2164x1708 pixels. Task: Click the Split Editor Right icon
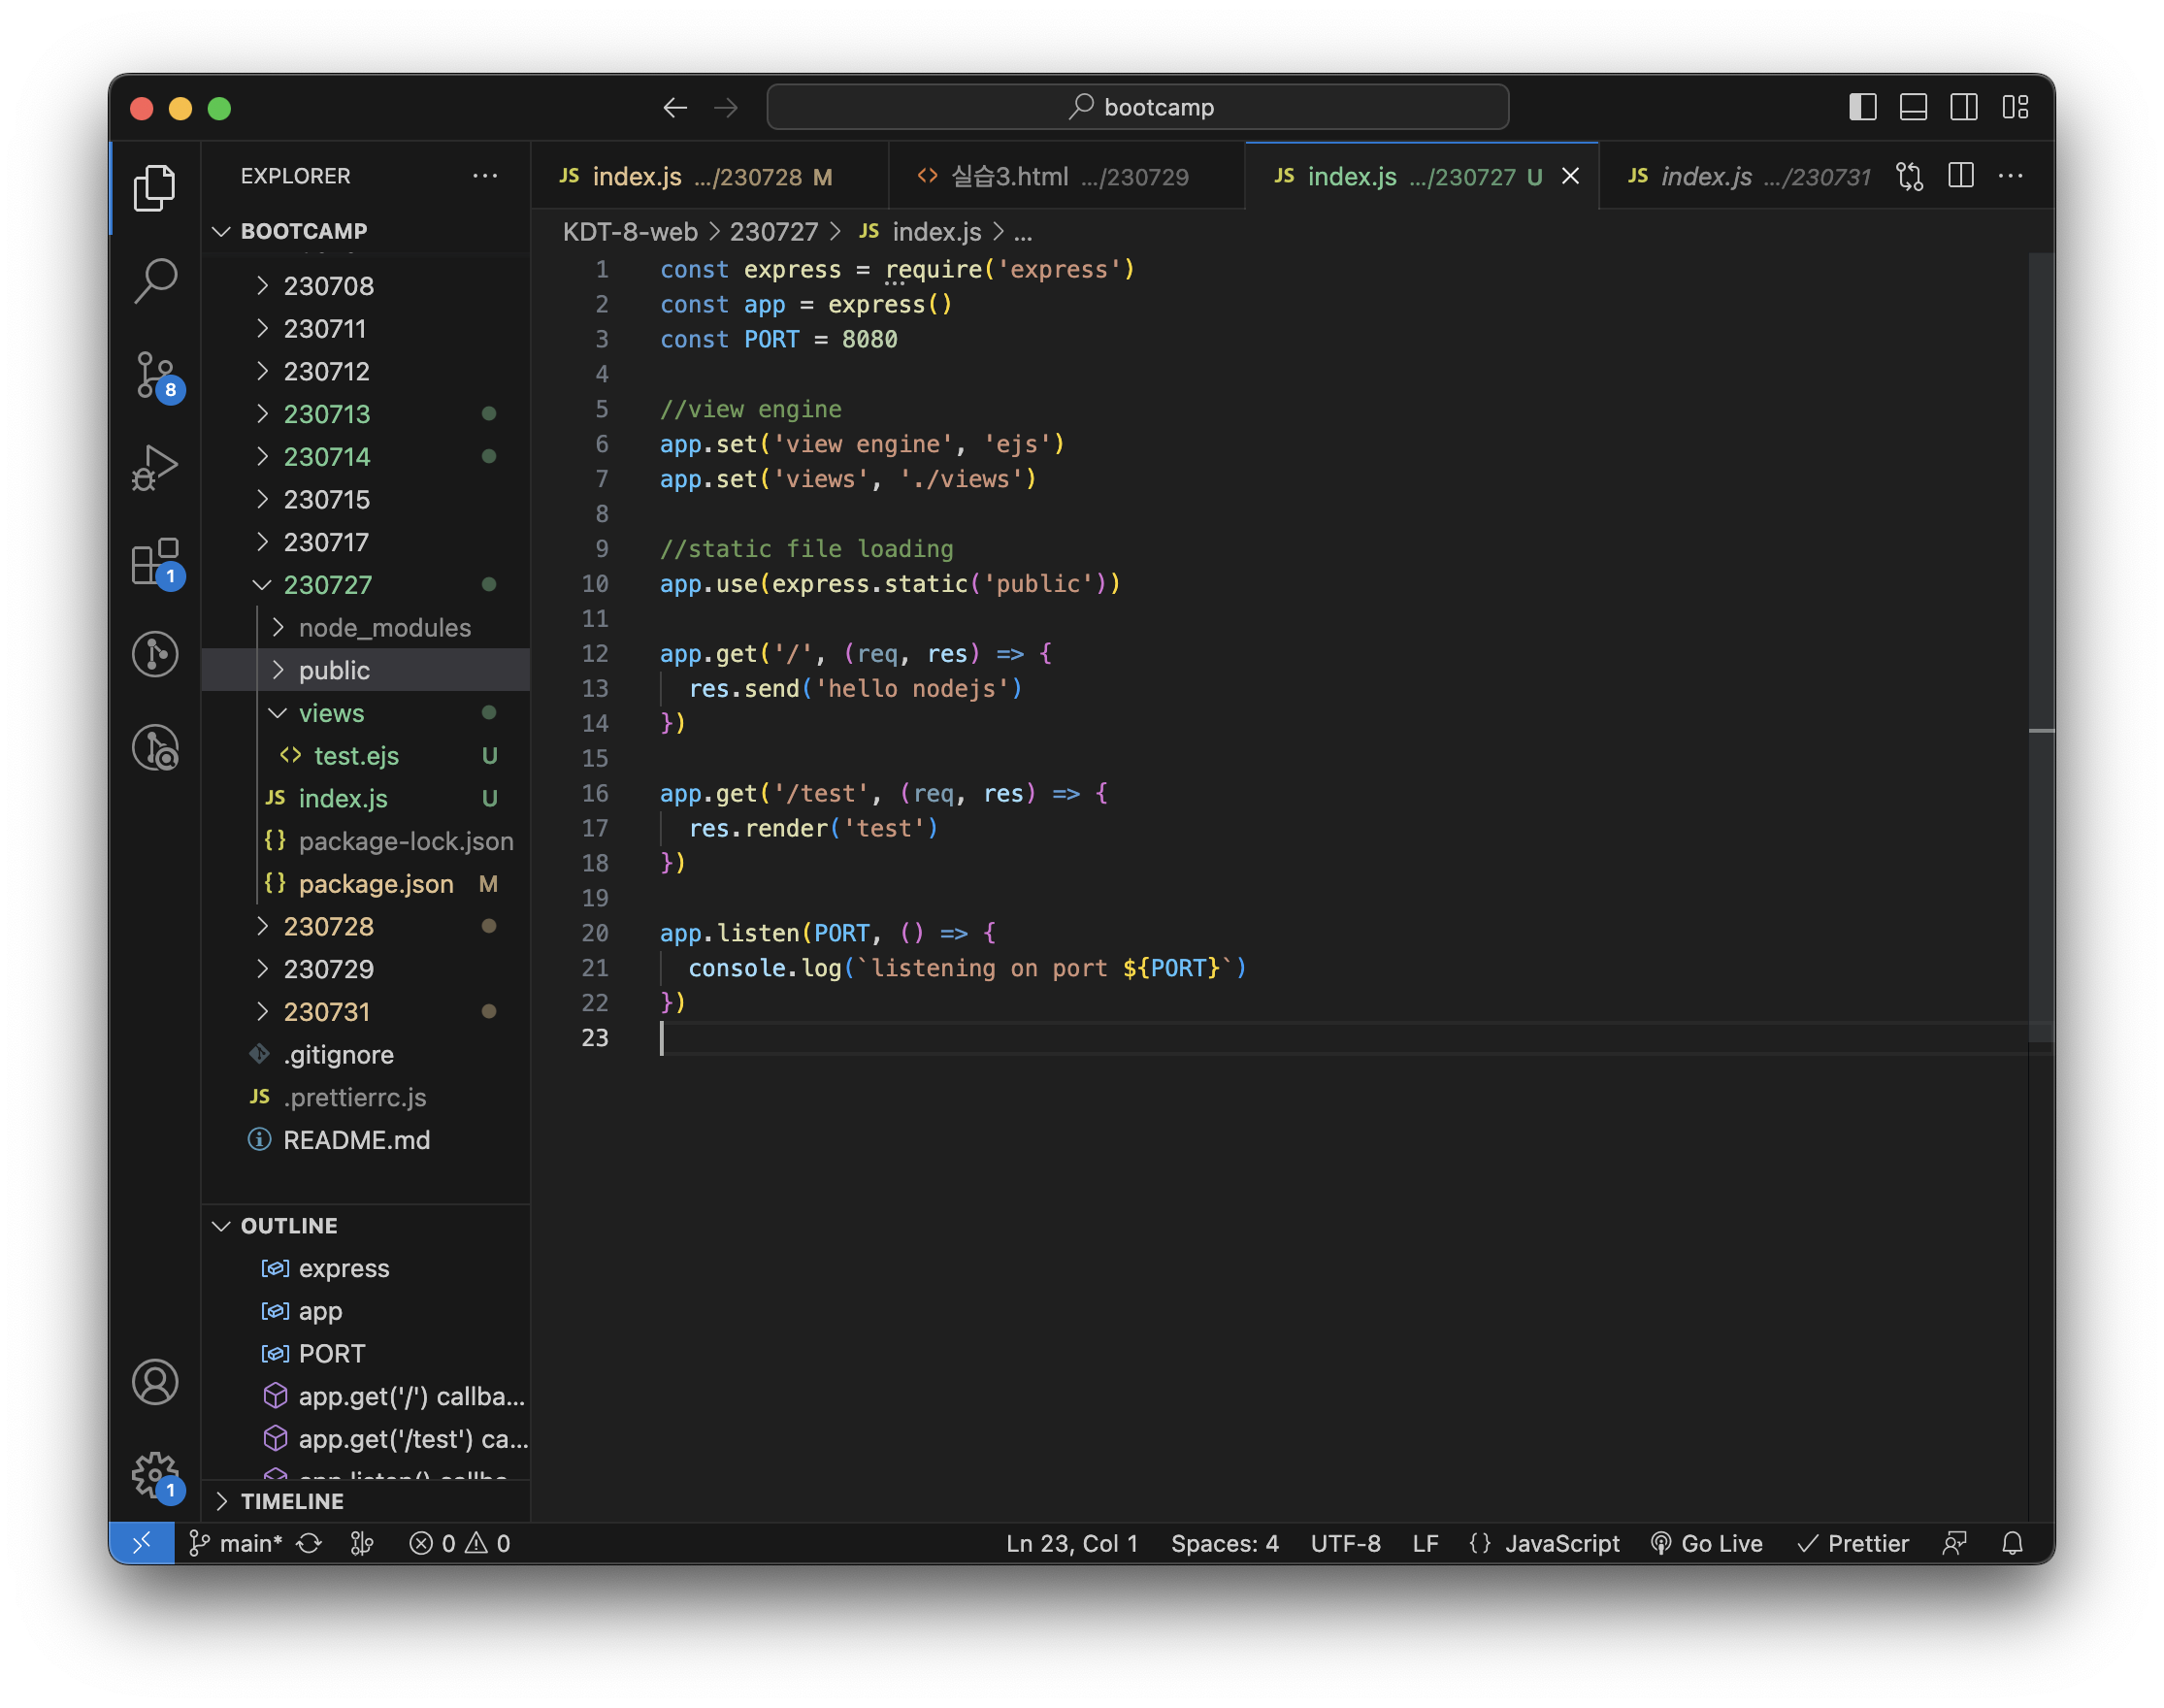[1961, 176]
